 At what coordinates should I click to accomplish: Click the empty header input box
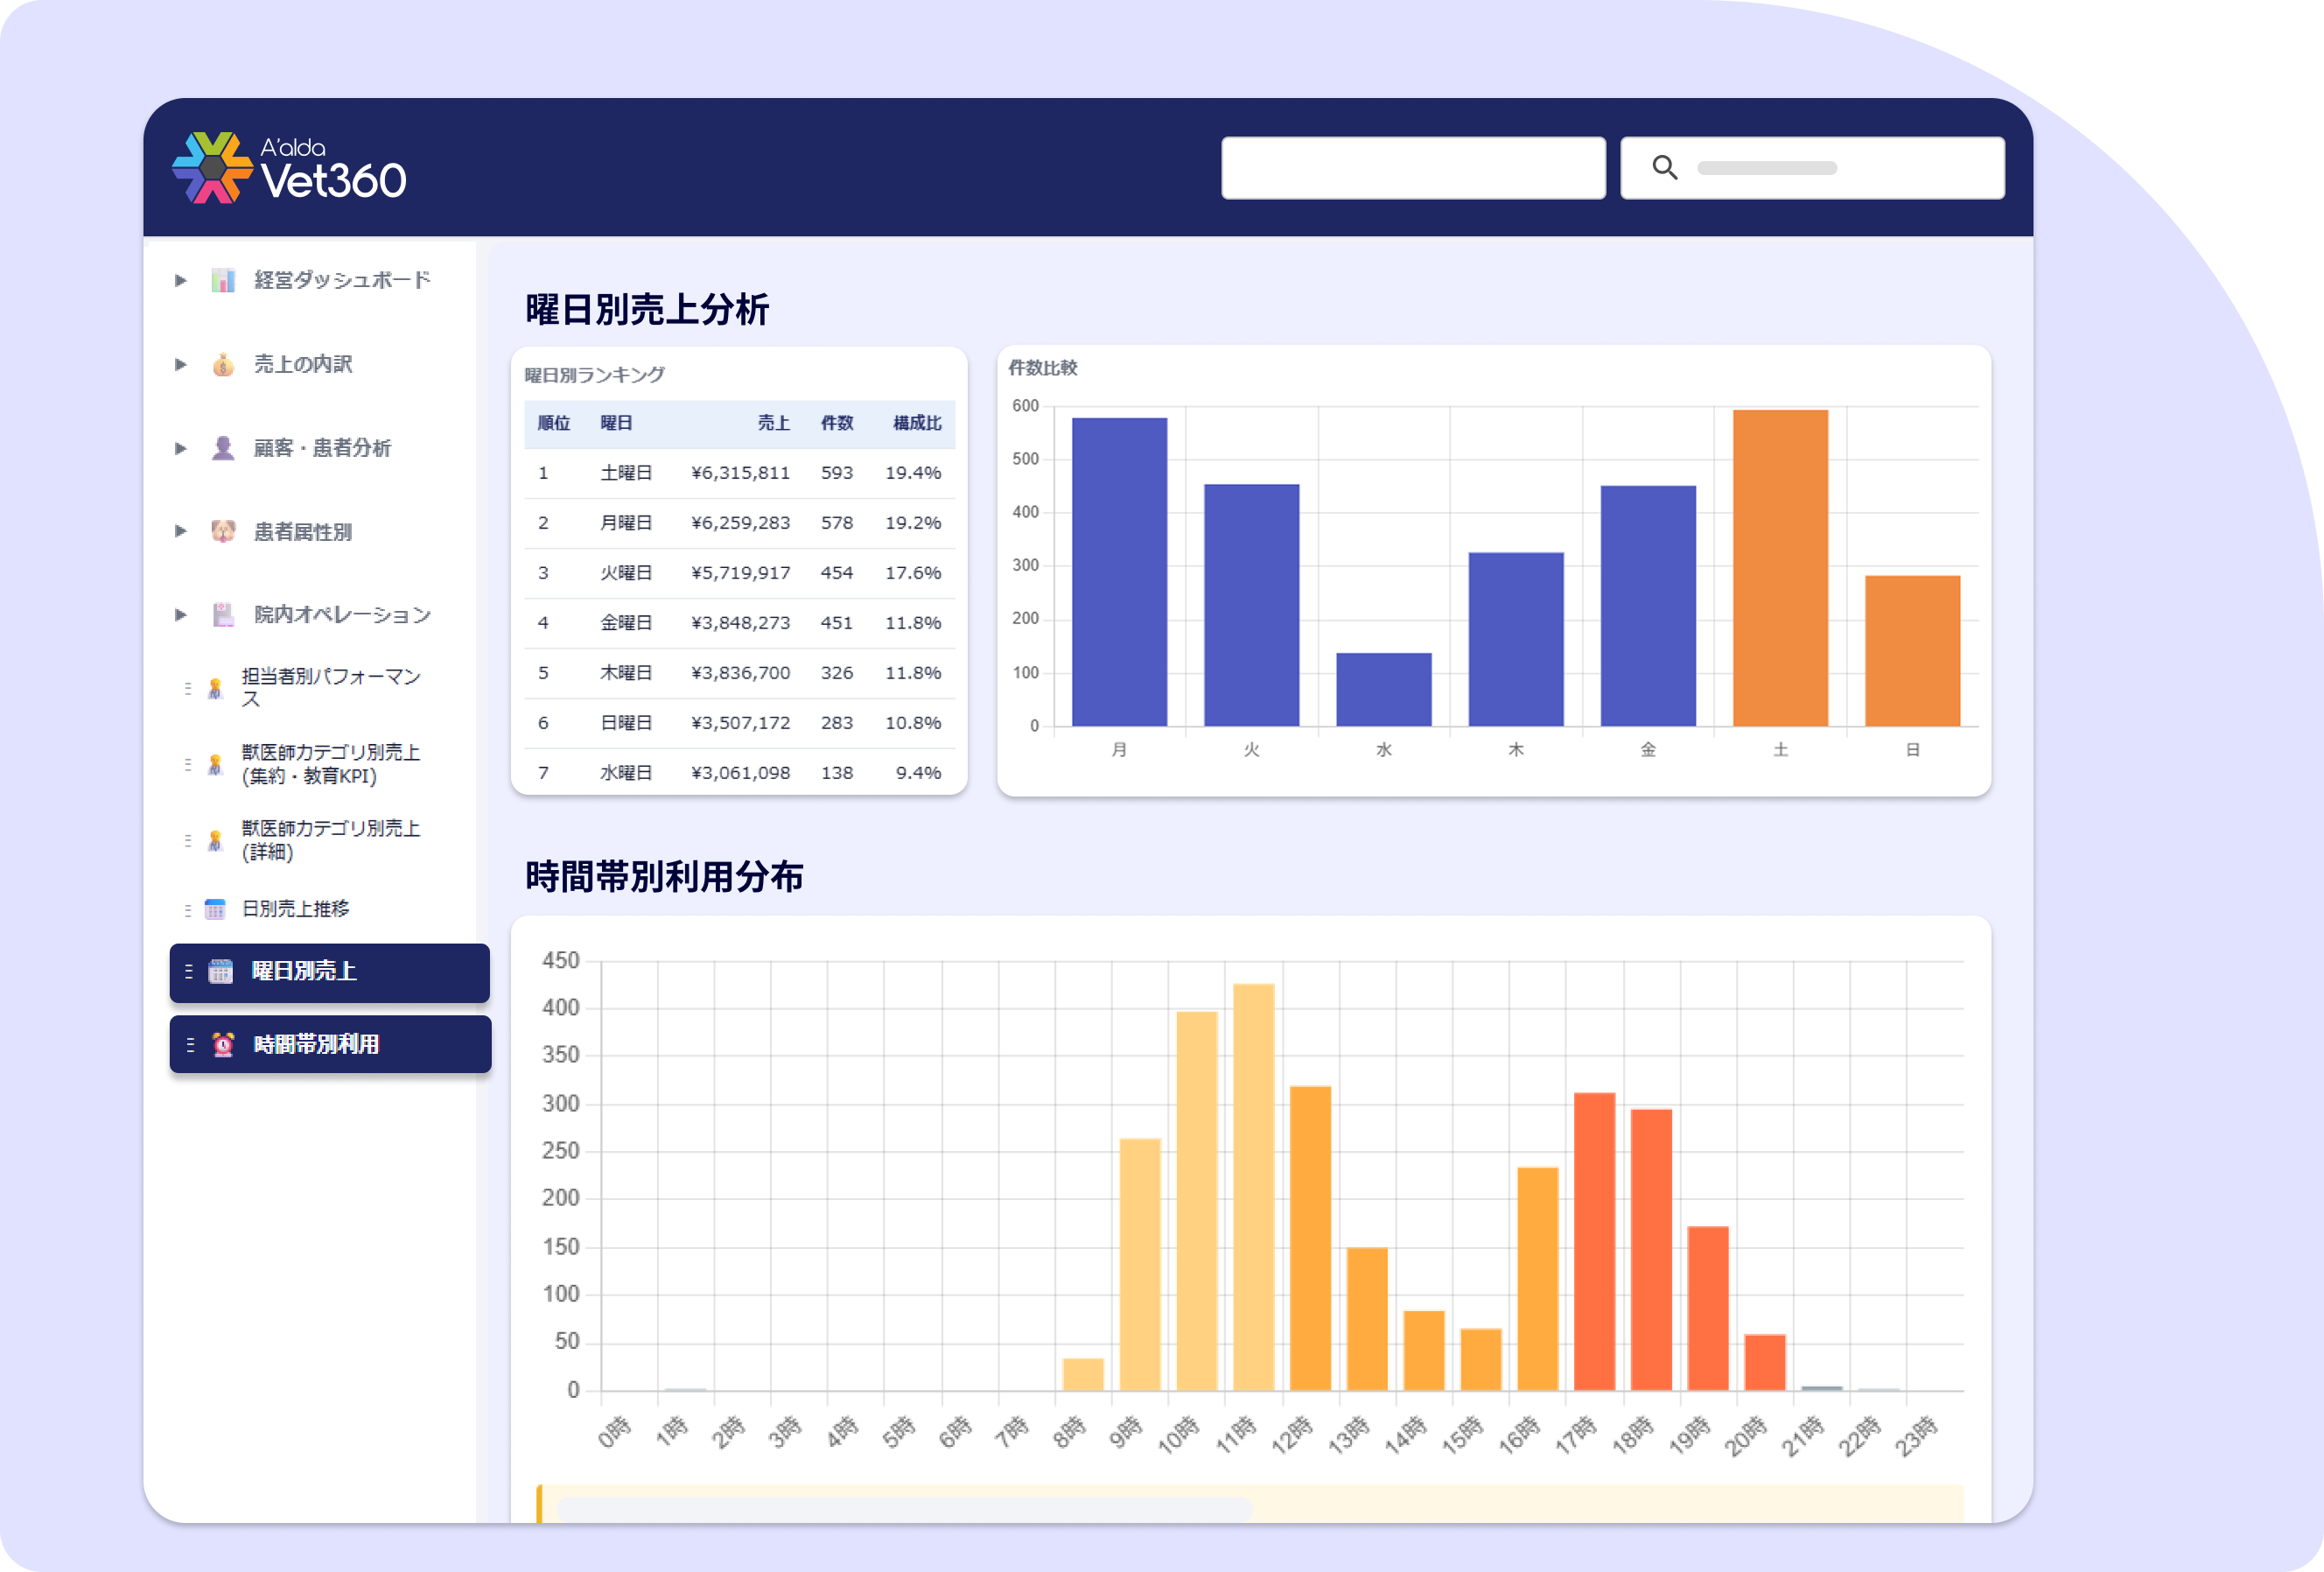click(1413, 168)
